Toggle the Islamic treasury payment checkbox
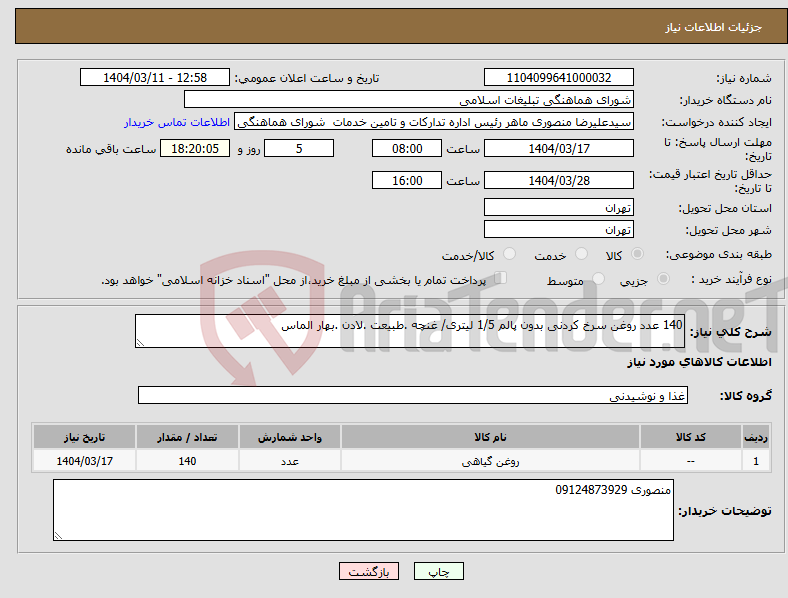 (501, 277)
